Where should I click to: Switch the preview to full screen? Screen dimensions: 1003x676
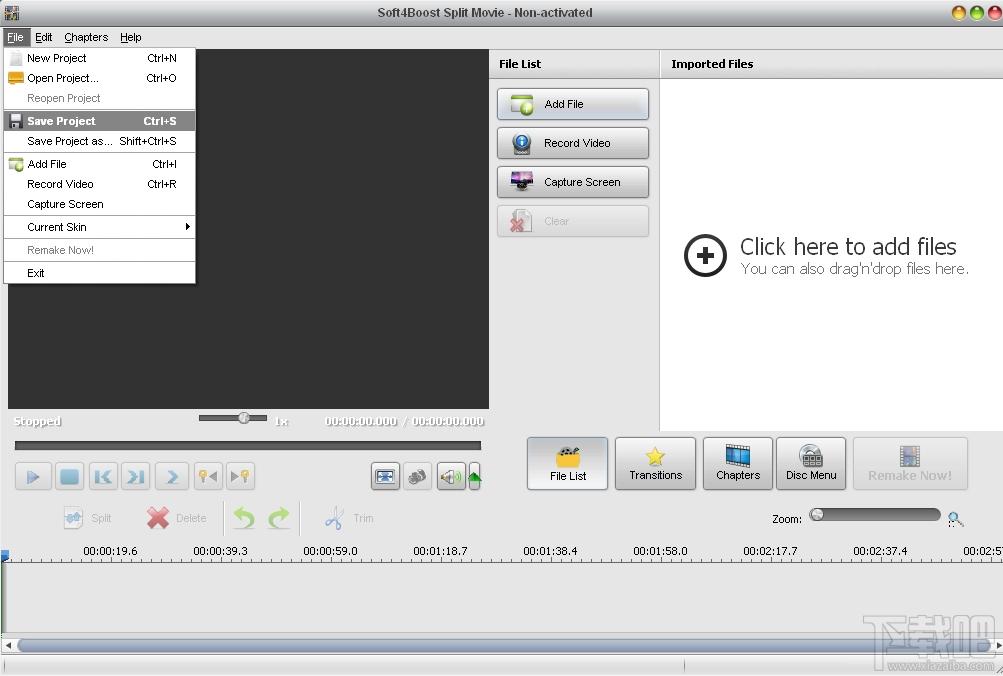click(x=385, y=476)
